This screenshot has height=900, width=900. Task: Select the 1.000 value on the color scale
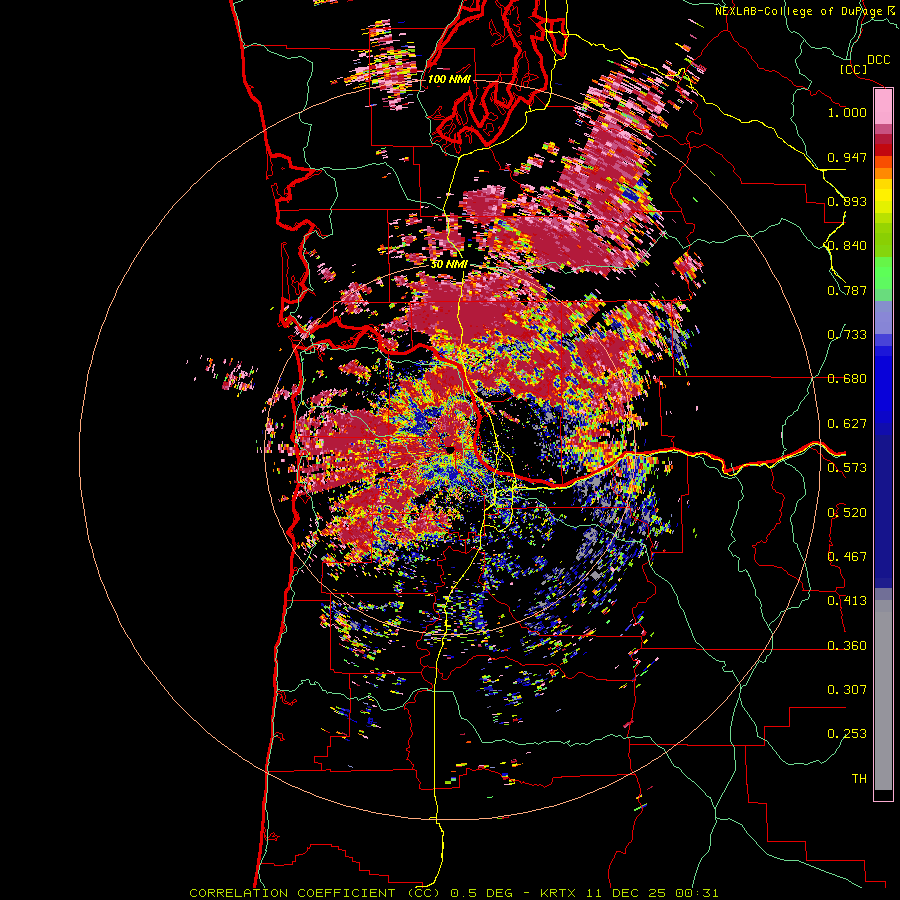click(847, 112)
